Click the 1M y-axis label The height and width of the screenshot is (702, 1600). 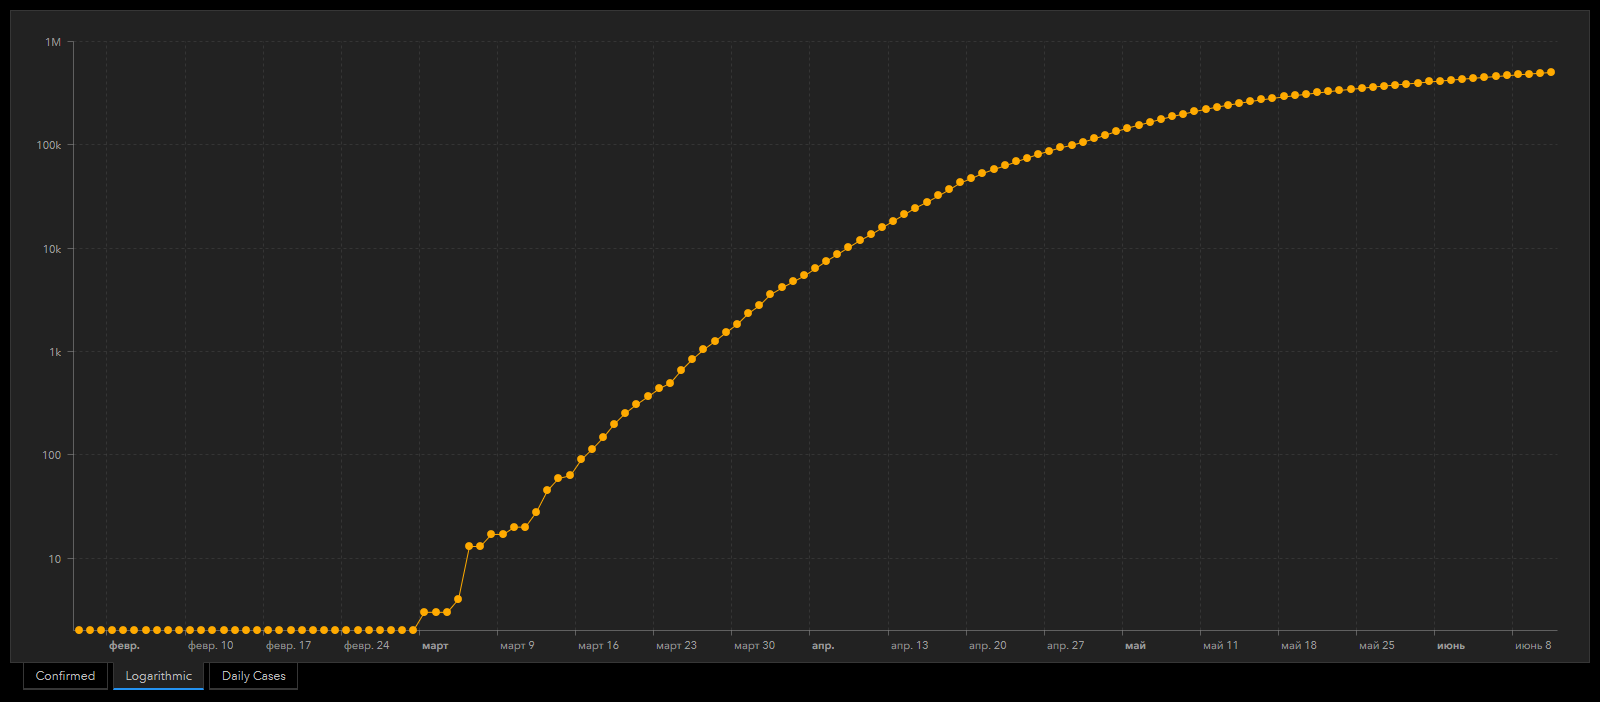(x=53, y=42)
